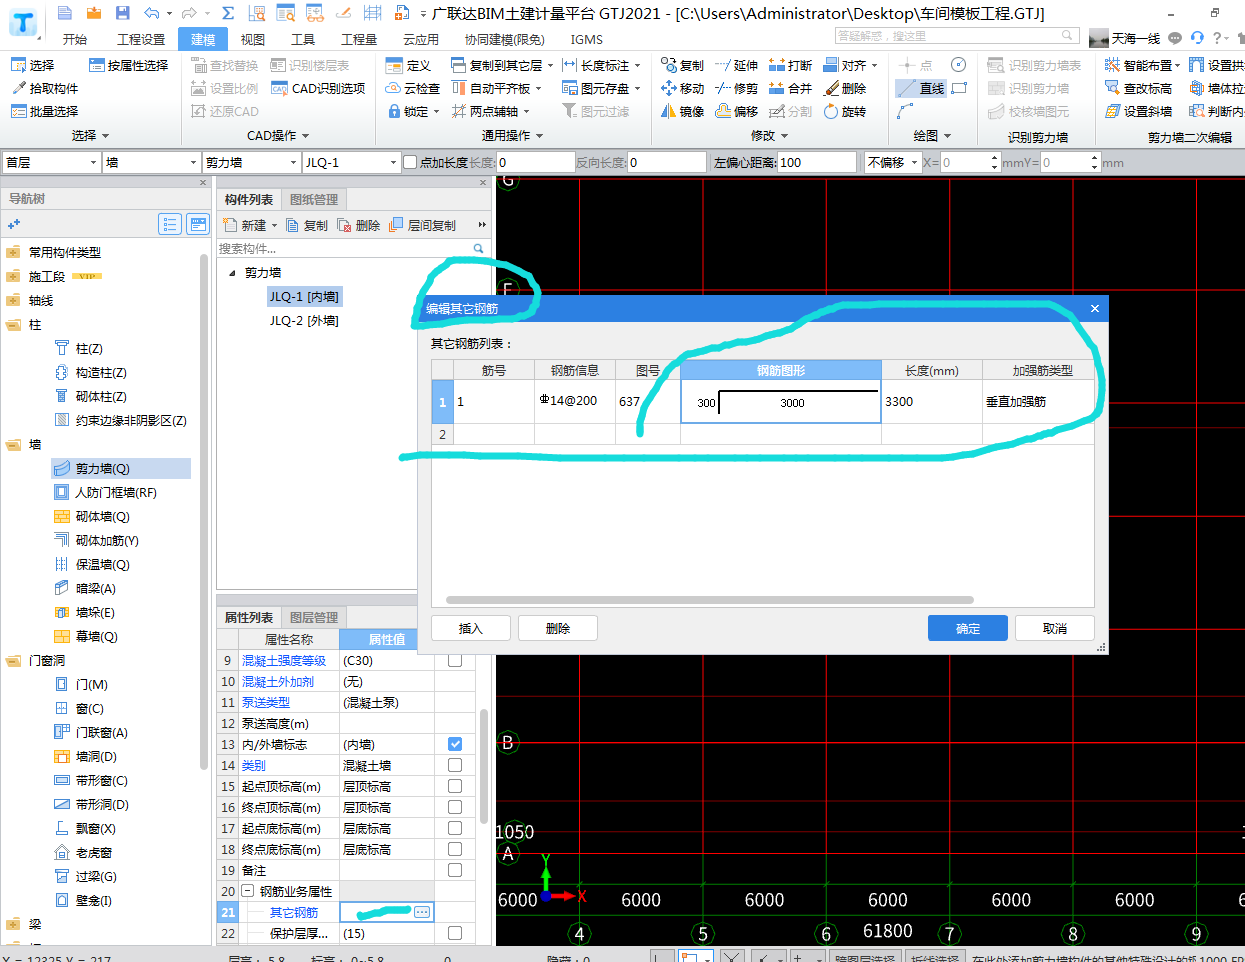Viewport: 1245px width, 962px height.
Task: Click 确定 in rebar dialog
Action: pos(968,628)
